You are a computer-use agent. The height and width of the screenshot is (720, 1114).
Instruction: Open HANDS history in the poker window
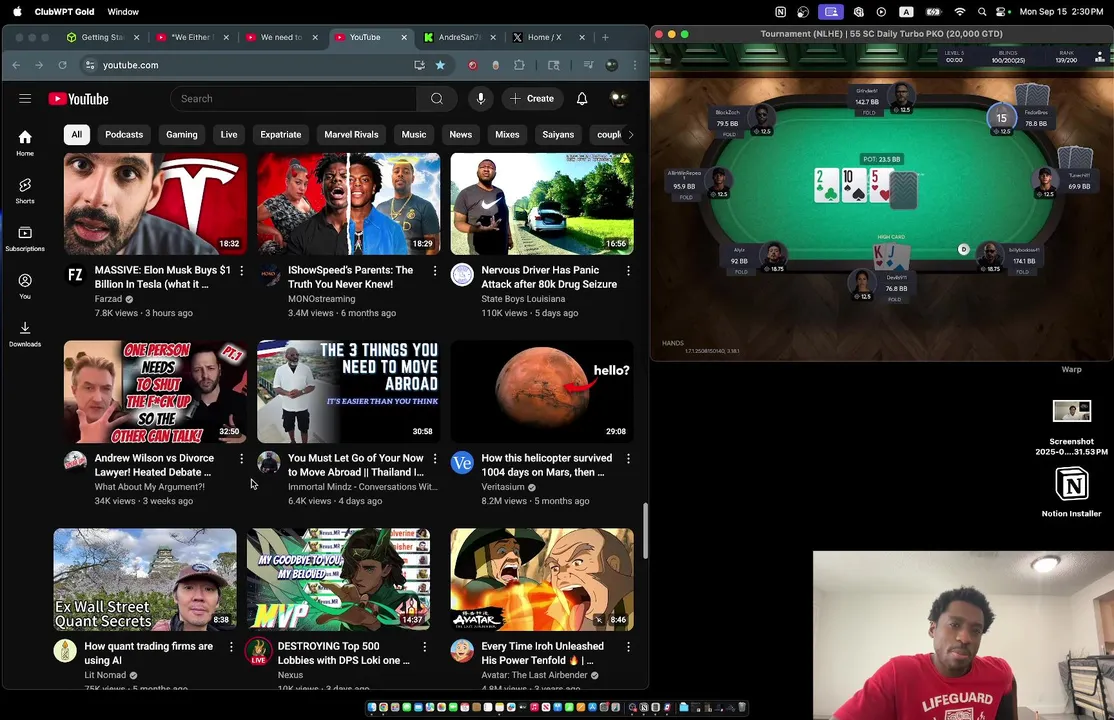click(673, 343)
